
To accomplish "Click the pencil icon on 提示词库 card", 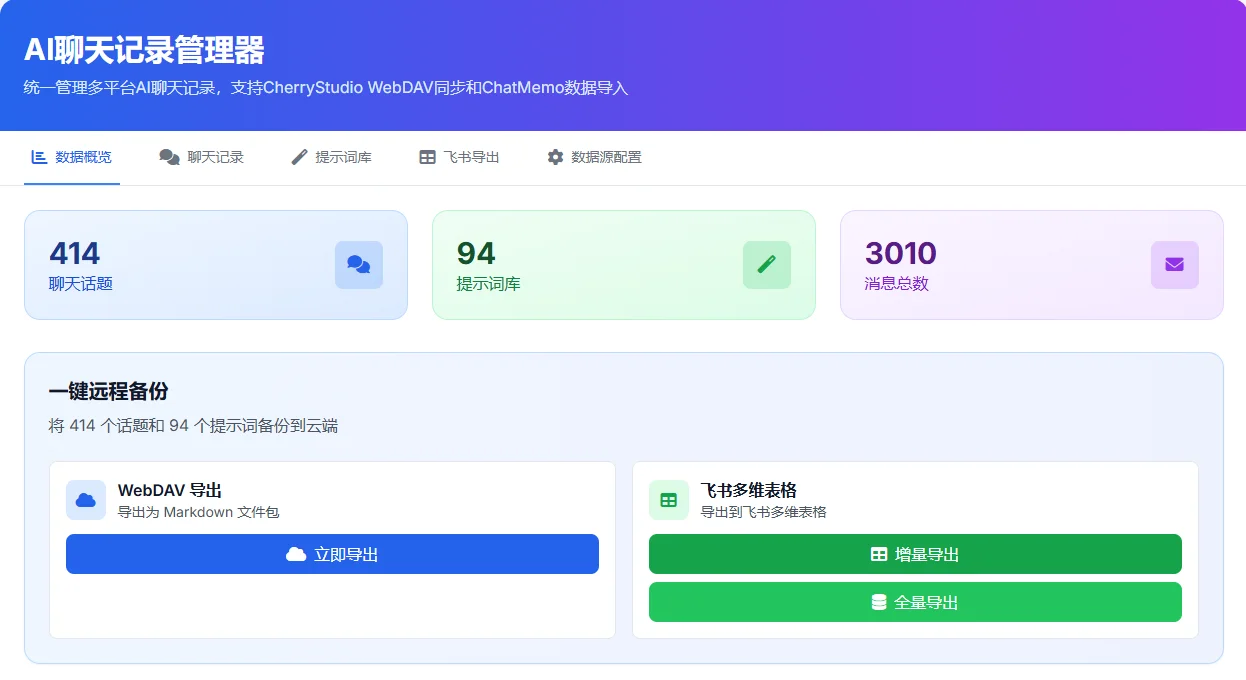I will (x=767, y=265).
